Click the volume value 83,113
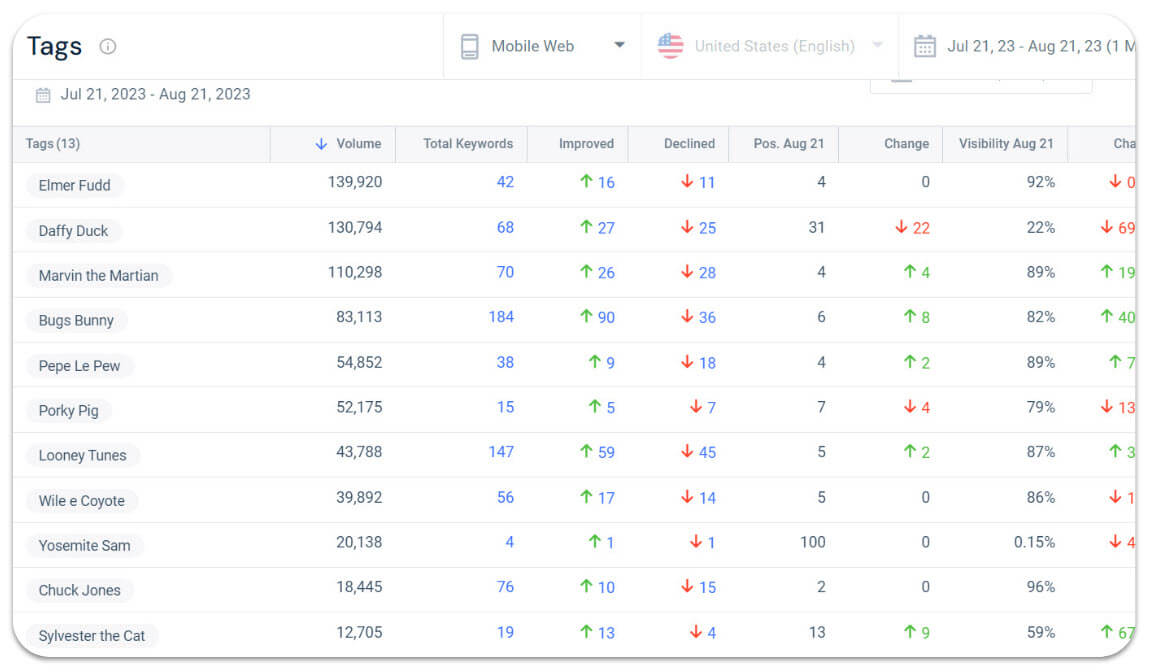 point(359,317)
